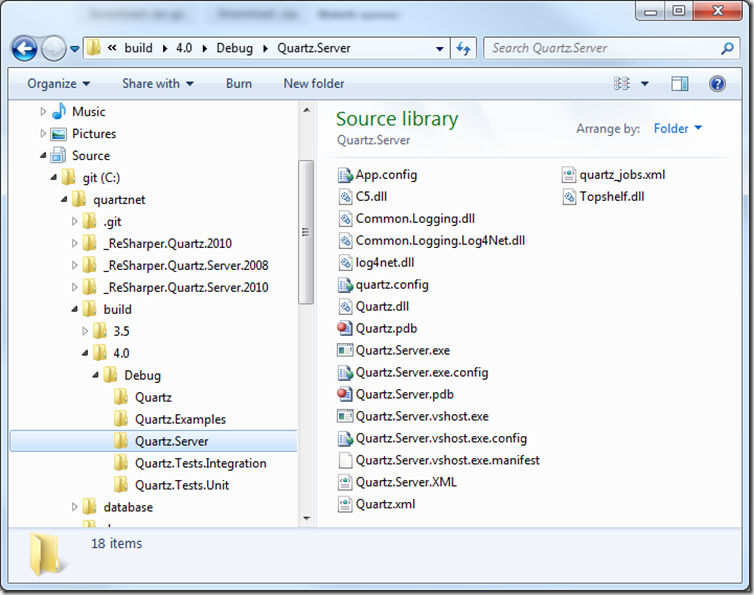Open the Share with menu
The width and height of the screenshot is (754, 595).
tap(157, 84)
